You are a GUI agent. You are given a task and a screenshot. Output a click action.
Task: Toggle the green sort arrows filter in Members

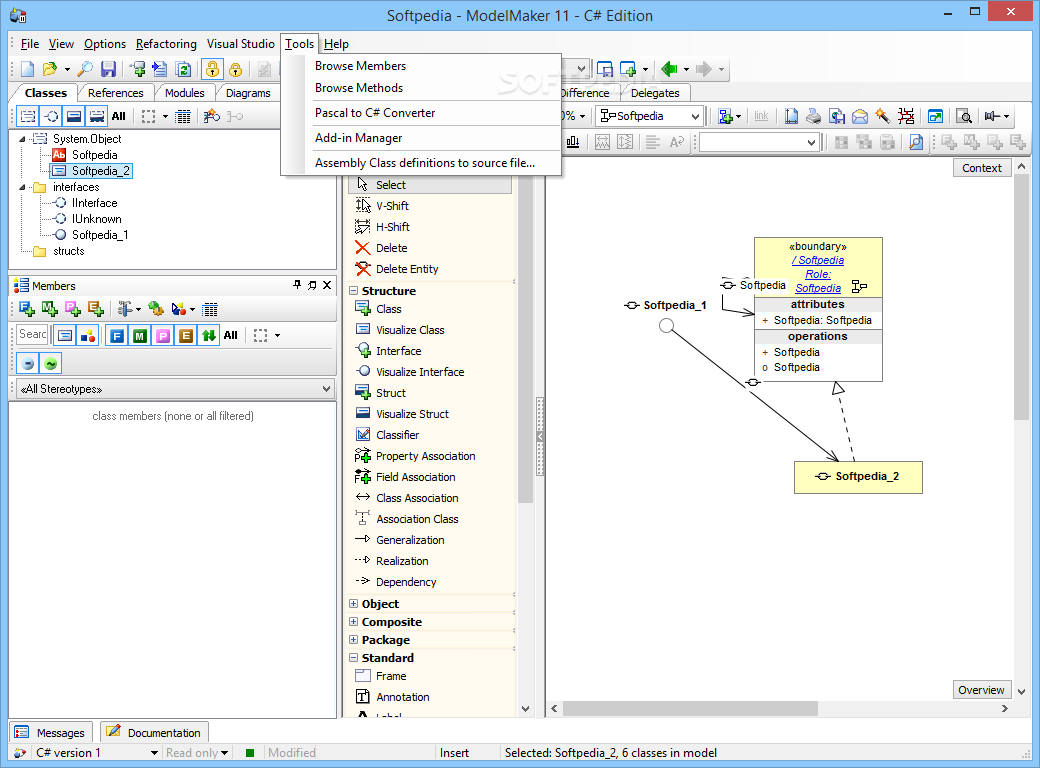tap(208, 336)
